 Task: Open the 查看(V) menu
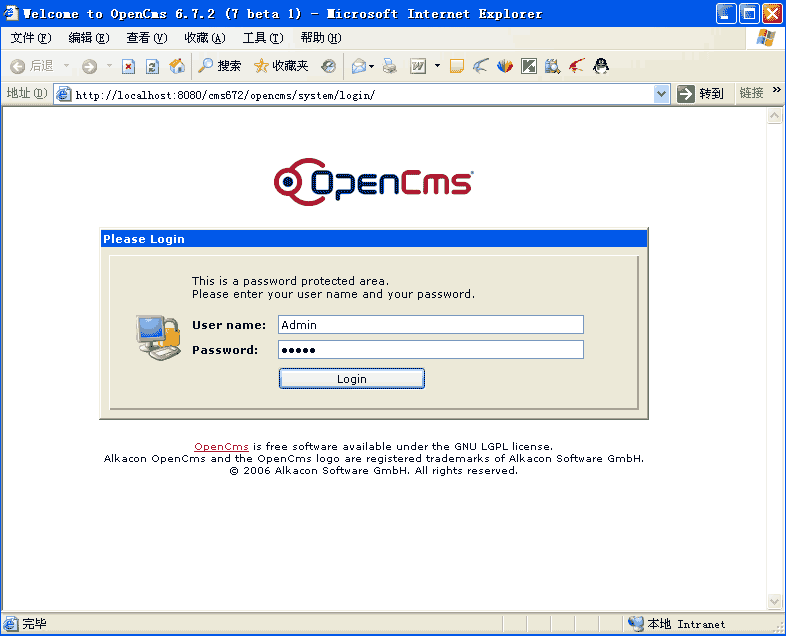146,38
